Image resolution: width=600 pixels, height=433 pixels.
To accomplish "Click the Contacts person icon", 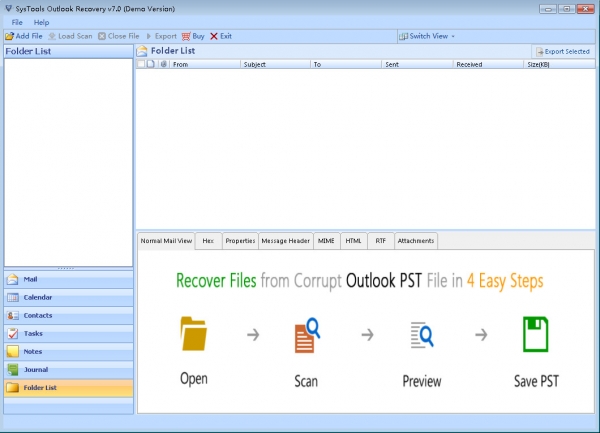I will (x=13, y=316).
